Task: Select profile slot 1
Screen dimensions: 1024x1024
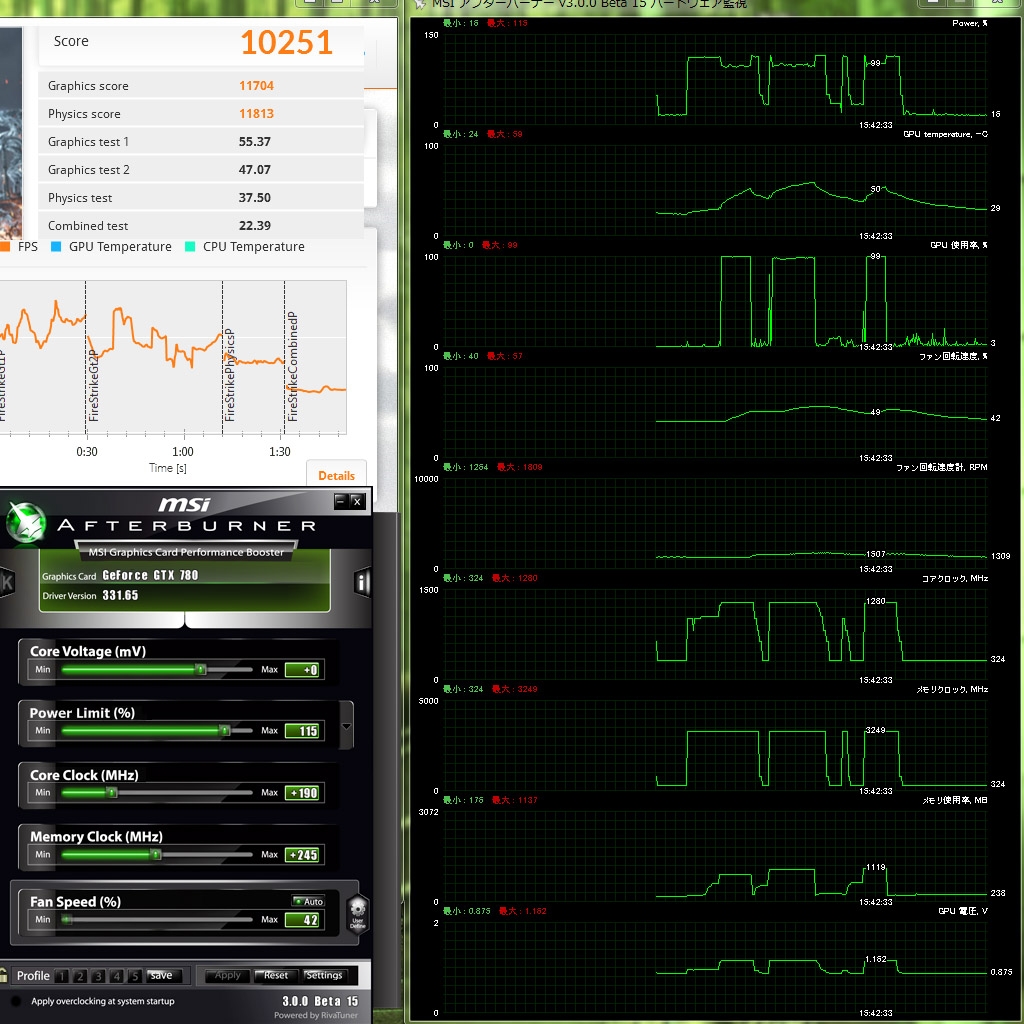Action: (x=61, y=976)
